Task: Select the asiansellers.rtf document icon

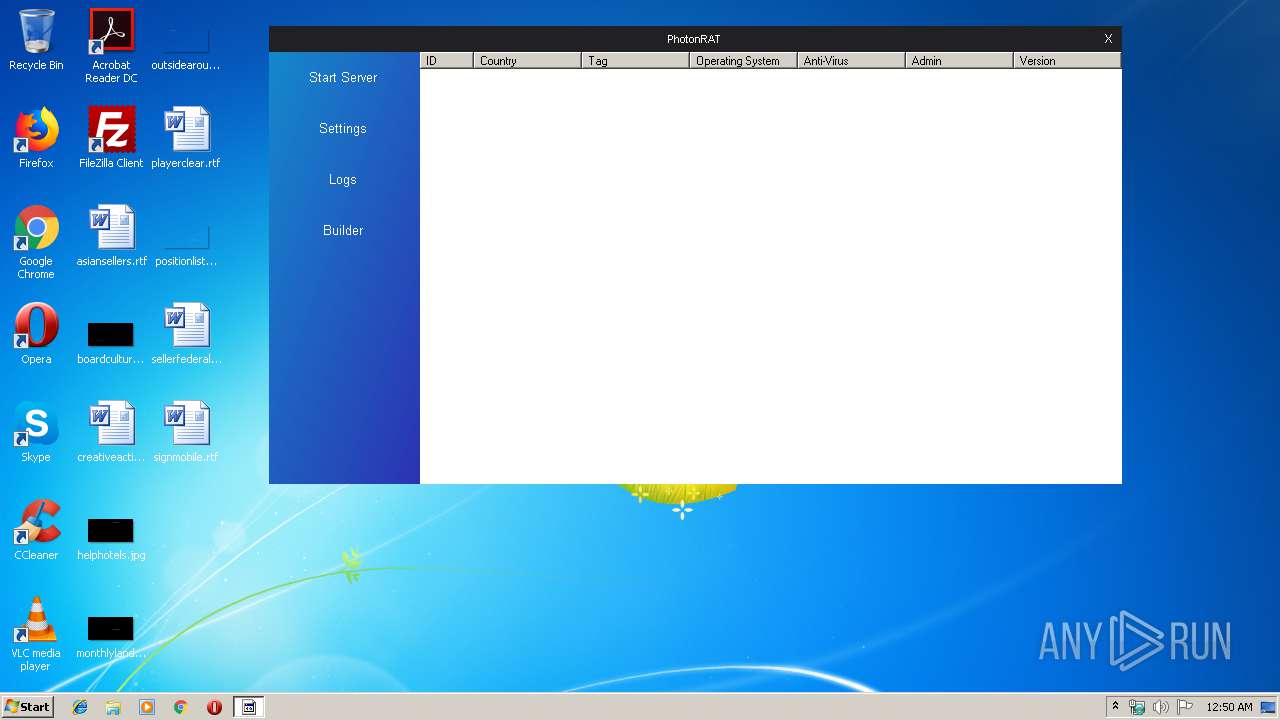Action: click(111, 236)
